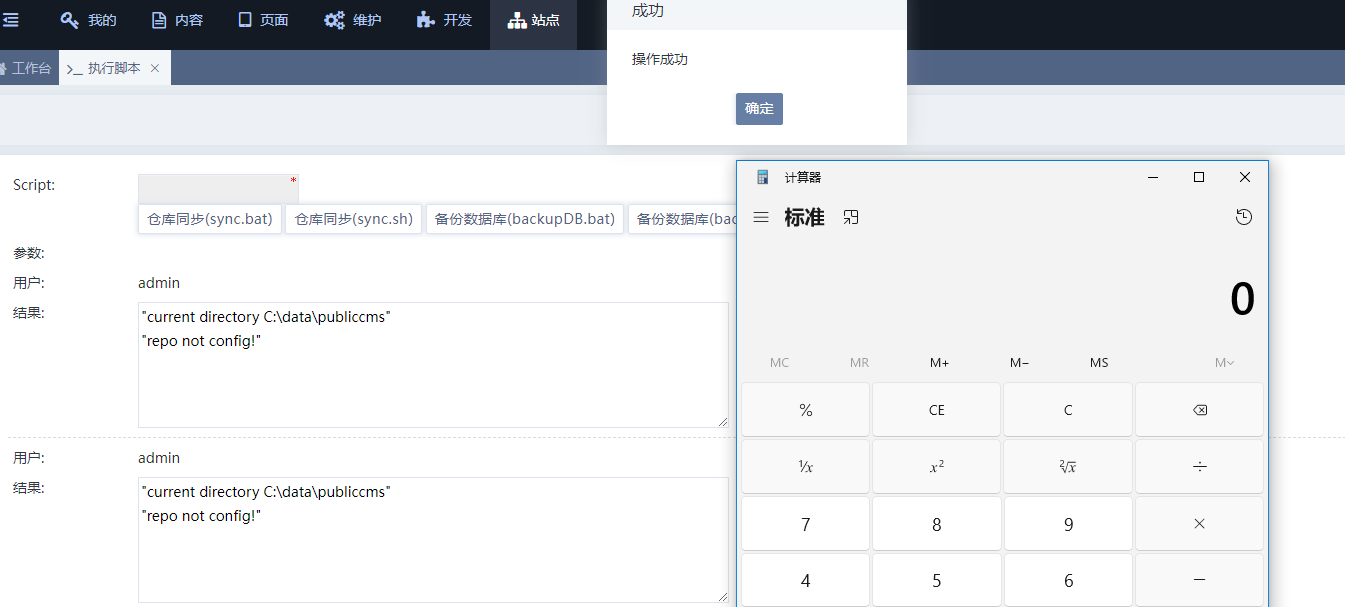Toggle calculator keep-on-top mode icon
Image resolution: width=1345 pixels, height=607 pixels.
(x=851, y=217)
